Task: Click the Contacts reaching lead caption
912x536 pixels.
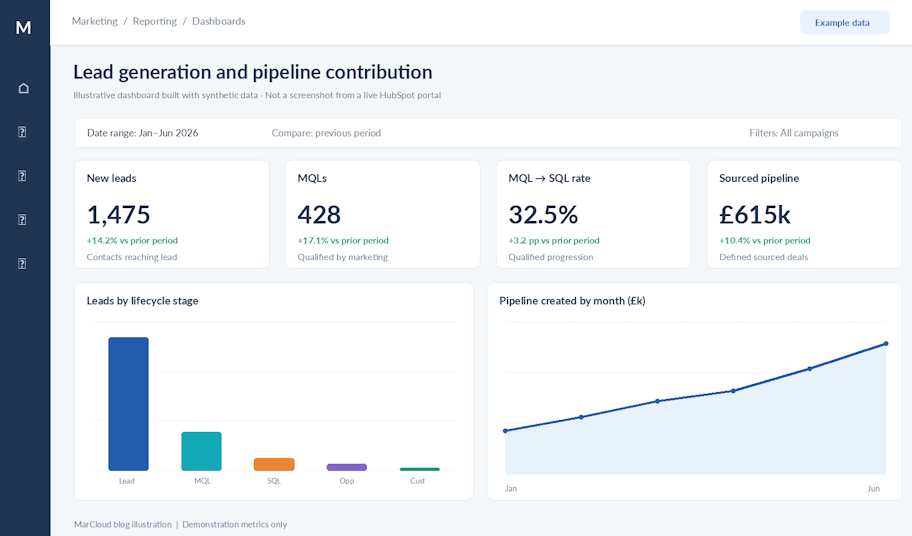Action: [132, 257]
